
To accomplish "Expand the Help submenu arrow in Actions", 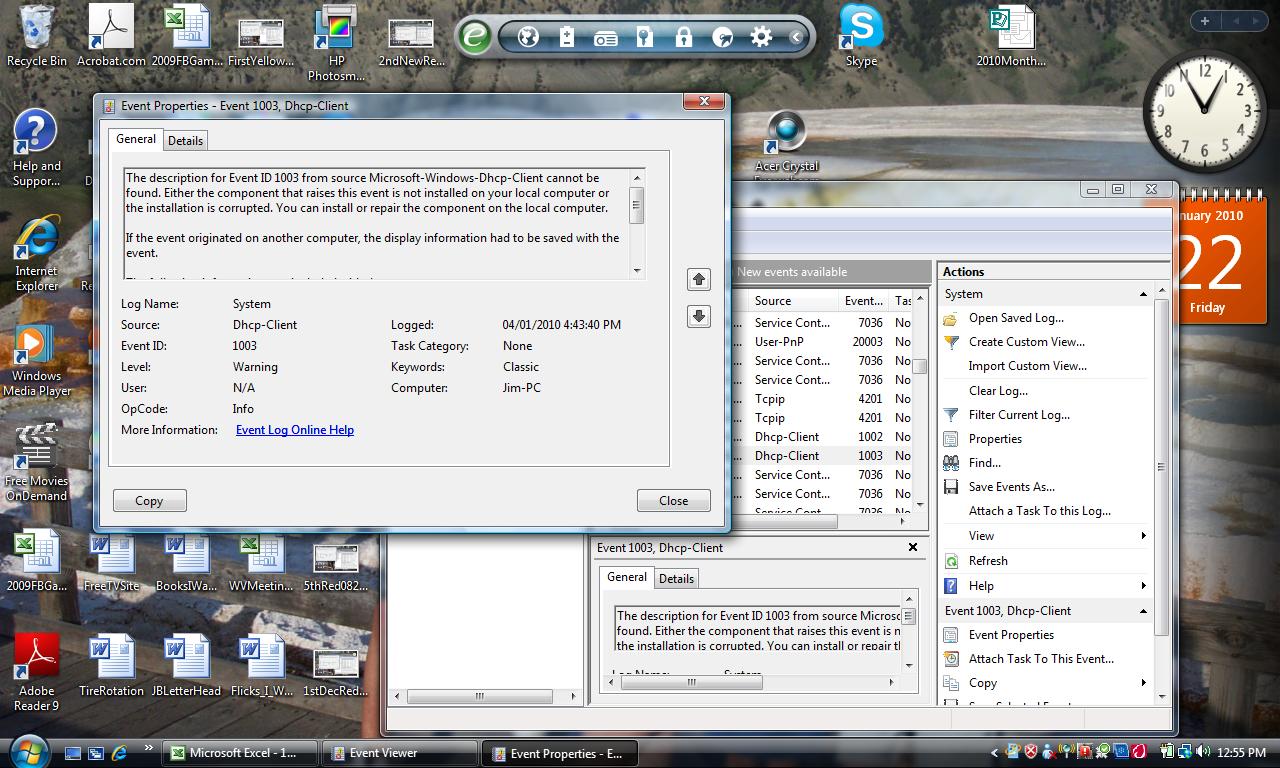I will 1143,586.
